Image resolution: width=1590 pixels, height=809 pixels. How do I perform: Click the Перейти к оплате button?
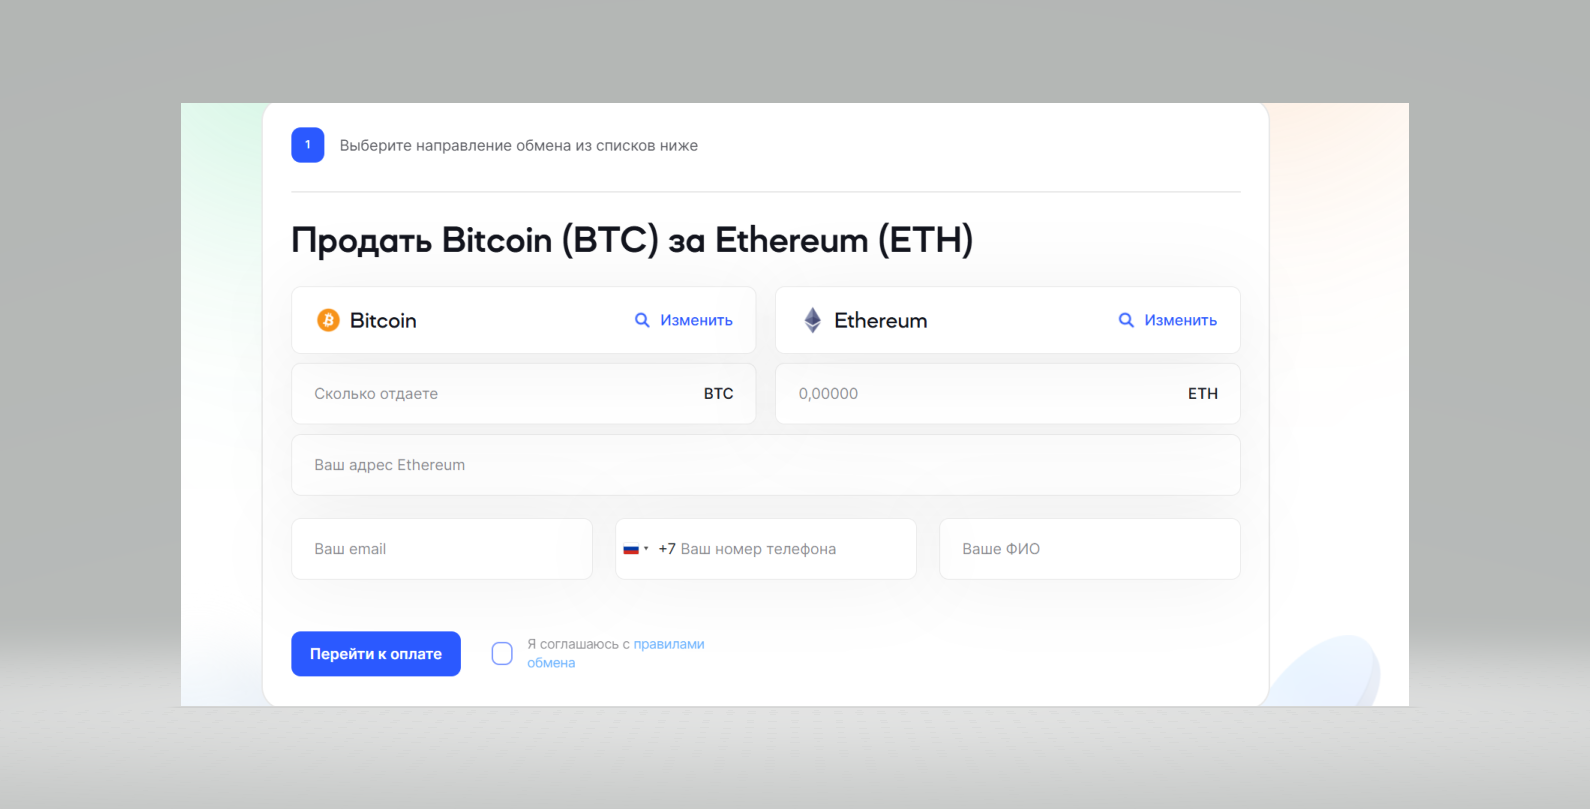click(x=376, y=654)
